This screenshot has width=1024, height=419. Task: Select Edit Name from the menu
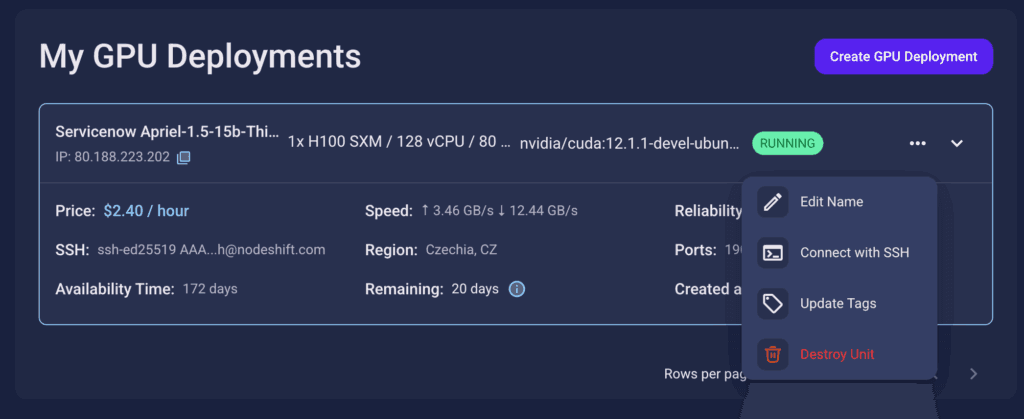click(x=831, y=202)
